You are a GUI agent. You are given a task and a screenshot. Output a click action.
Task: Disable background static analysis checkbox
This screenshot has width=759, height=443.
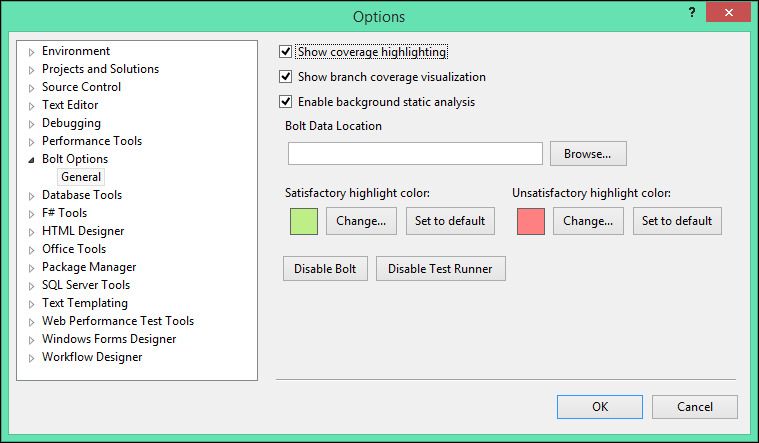287,102
